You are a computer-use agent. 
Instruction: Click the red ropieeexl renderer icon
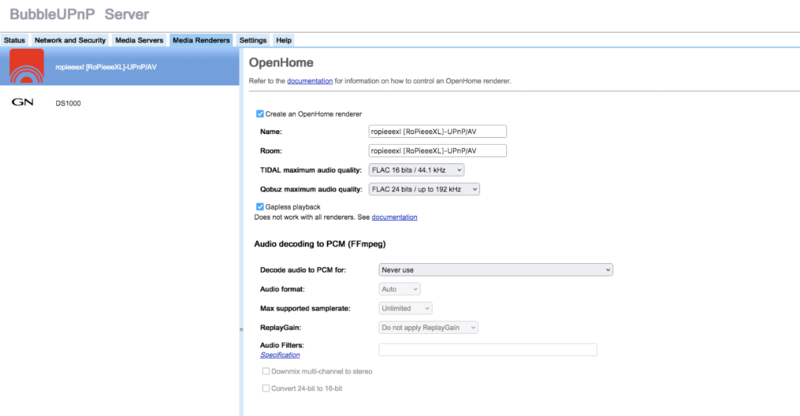pyautogui.click(x=28, y=67)
